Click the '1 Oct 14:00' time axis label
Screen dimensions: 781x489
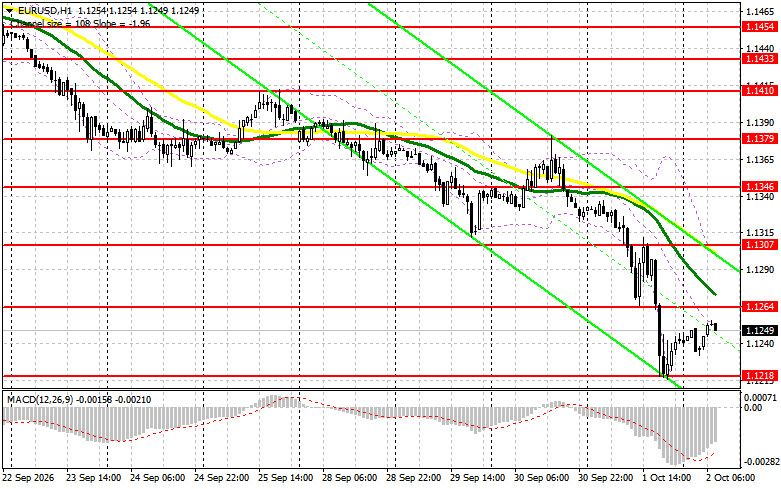click(667, 478)
